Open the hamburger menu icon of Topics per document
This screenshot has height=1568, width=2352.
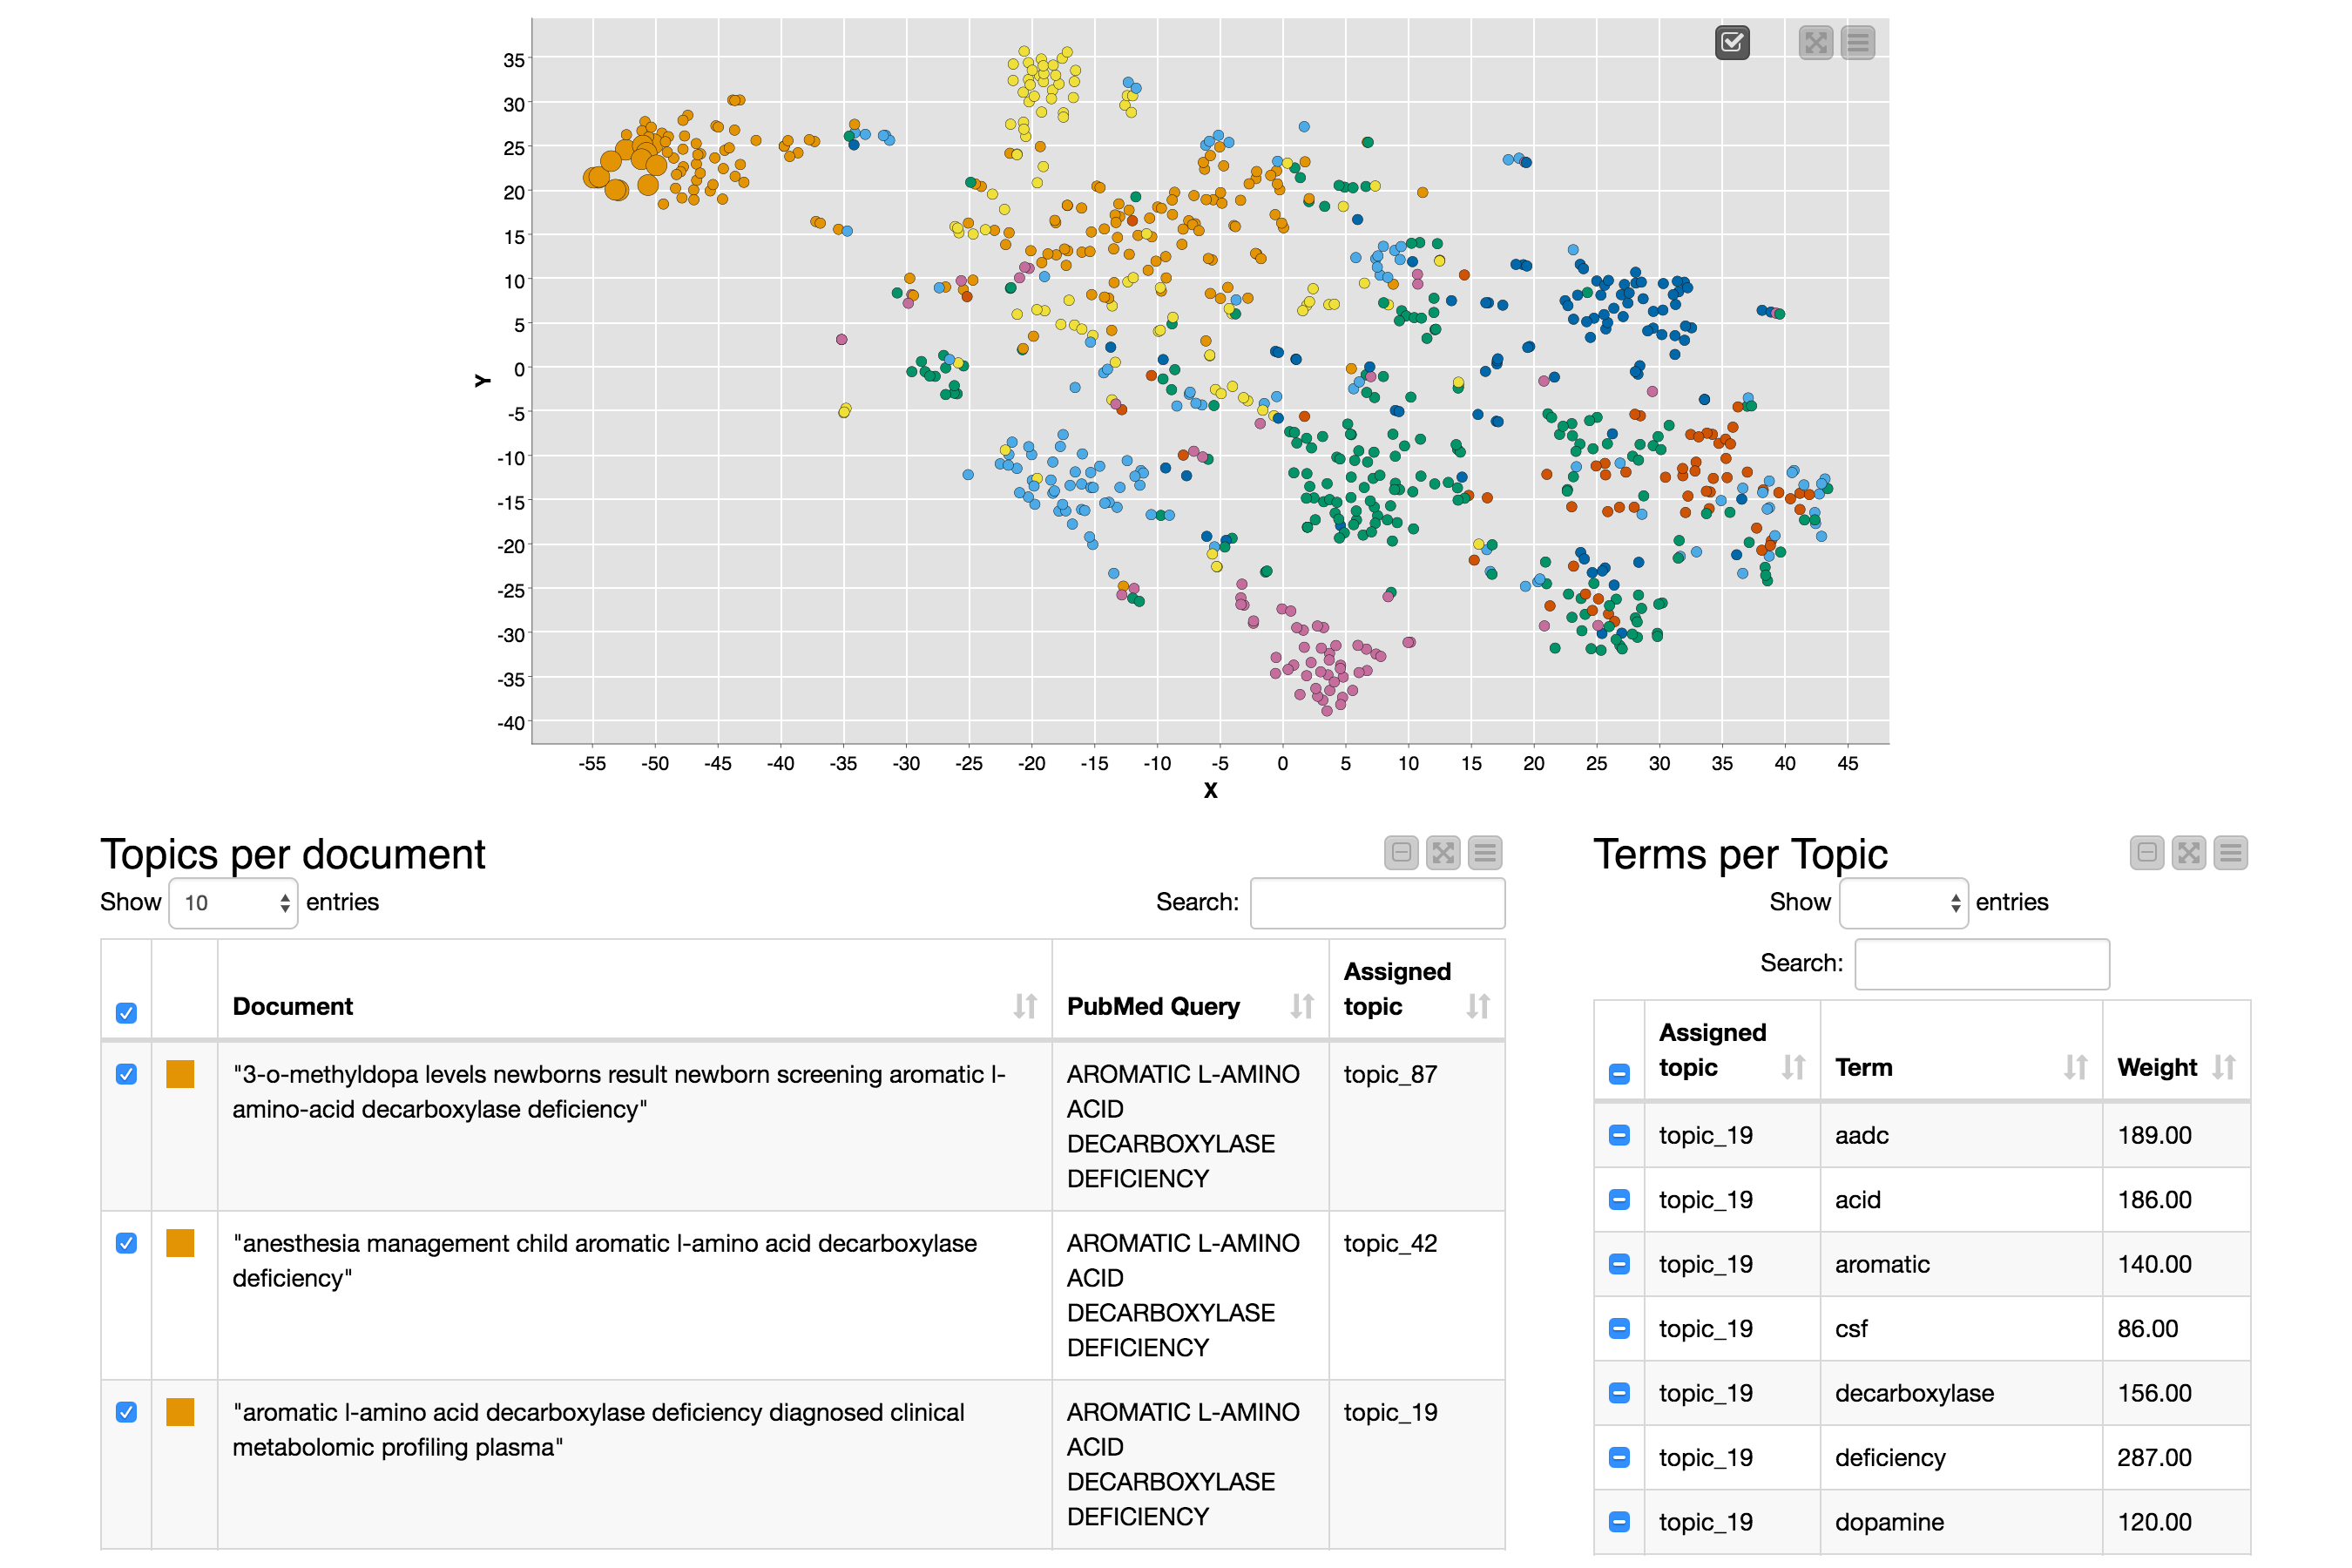point(1485,852)
